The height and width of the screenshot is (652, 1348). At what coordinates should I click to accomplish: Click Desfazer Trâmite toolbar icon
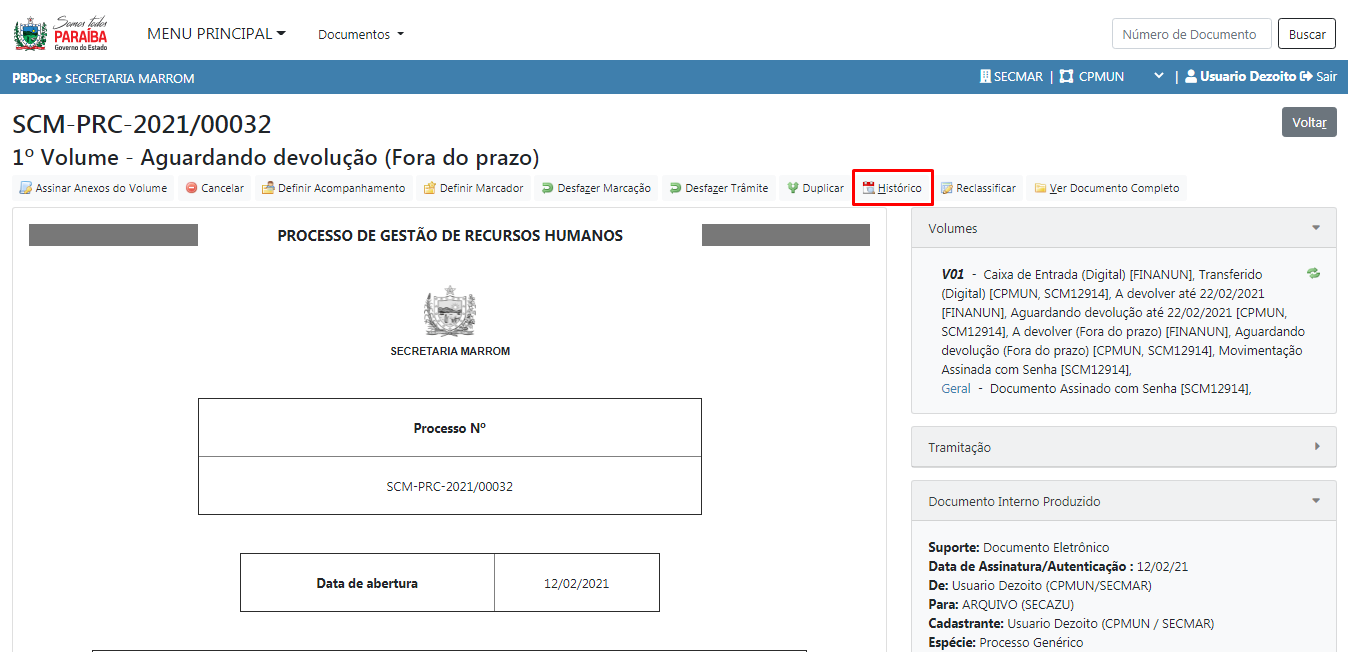point(675,188)
